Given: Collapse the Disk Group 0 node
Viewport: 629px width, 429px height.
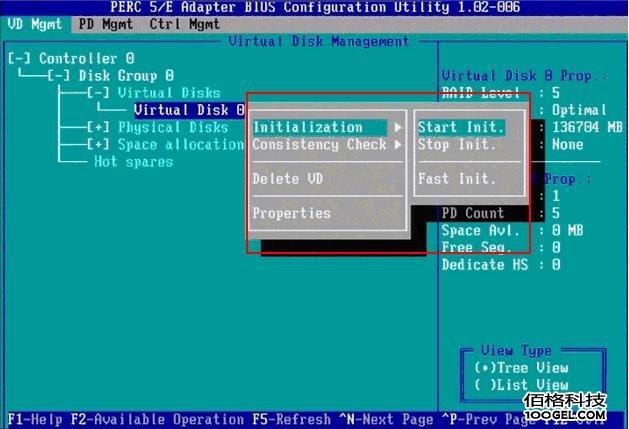Looking at the screenshot, I should (x=59, y=76).
